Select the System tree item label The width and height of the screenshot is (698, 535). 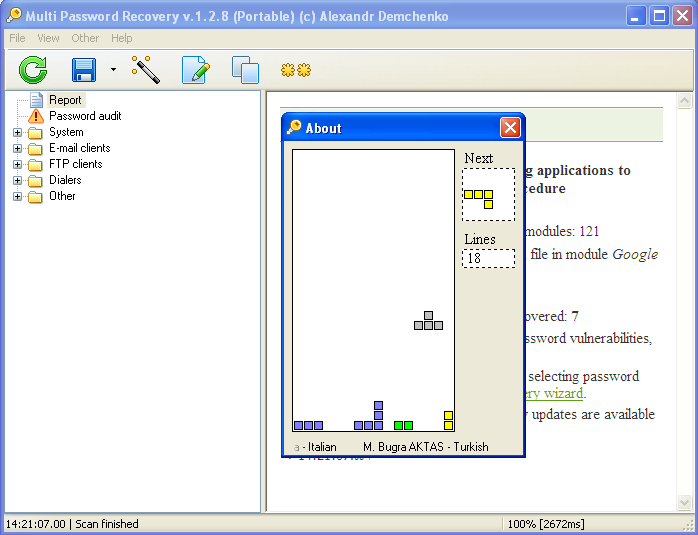pyautogui.click(x=66, y=132)
